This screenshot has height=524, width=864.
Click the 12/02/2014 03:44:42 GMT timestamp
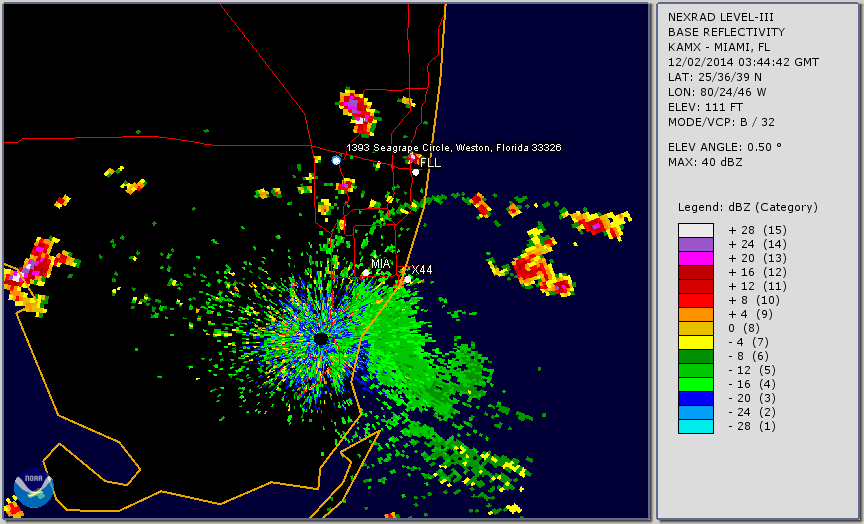click(x=743, y=62)
